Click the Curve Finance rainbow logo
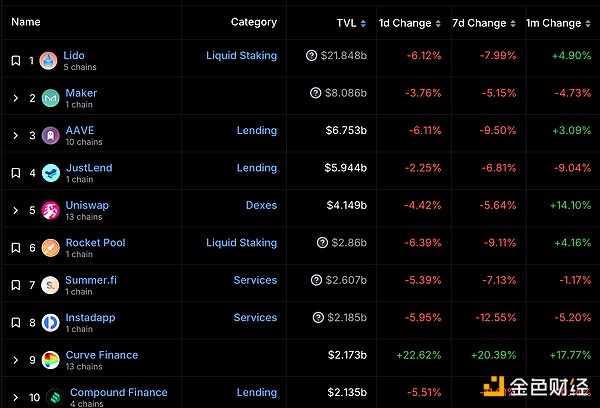600x408 pixels. click(x=50, y=359)
